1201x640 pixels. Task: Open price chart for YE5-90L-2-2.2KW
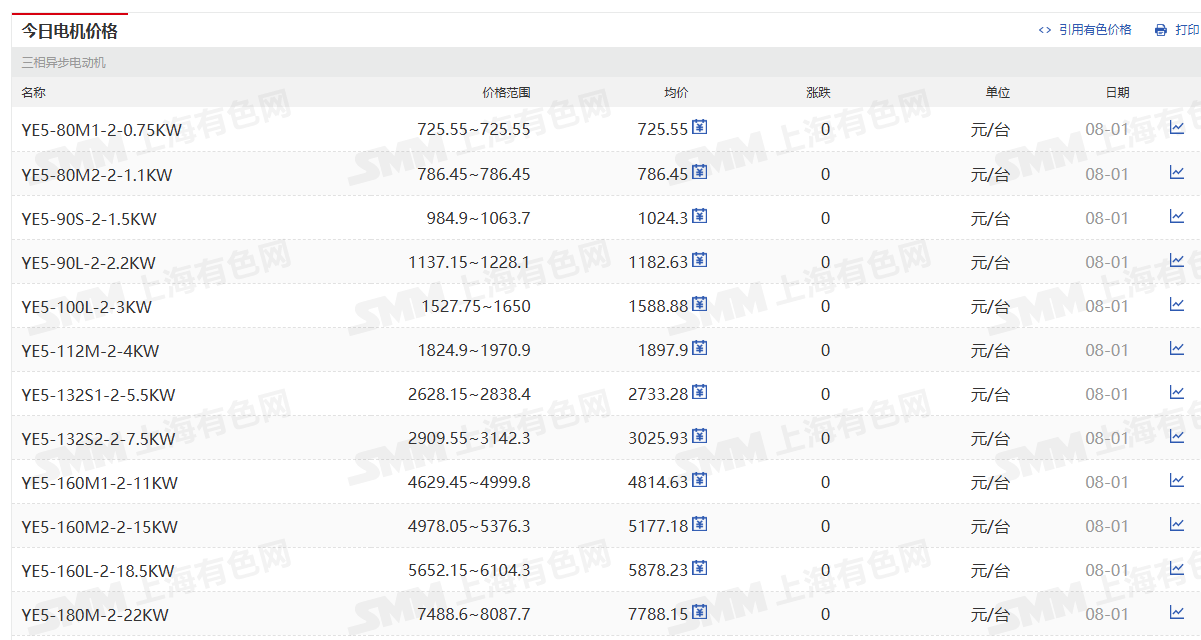tap(1177, 260)
